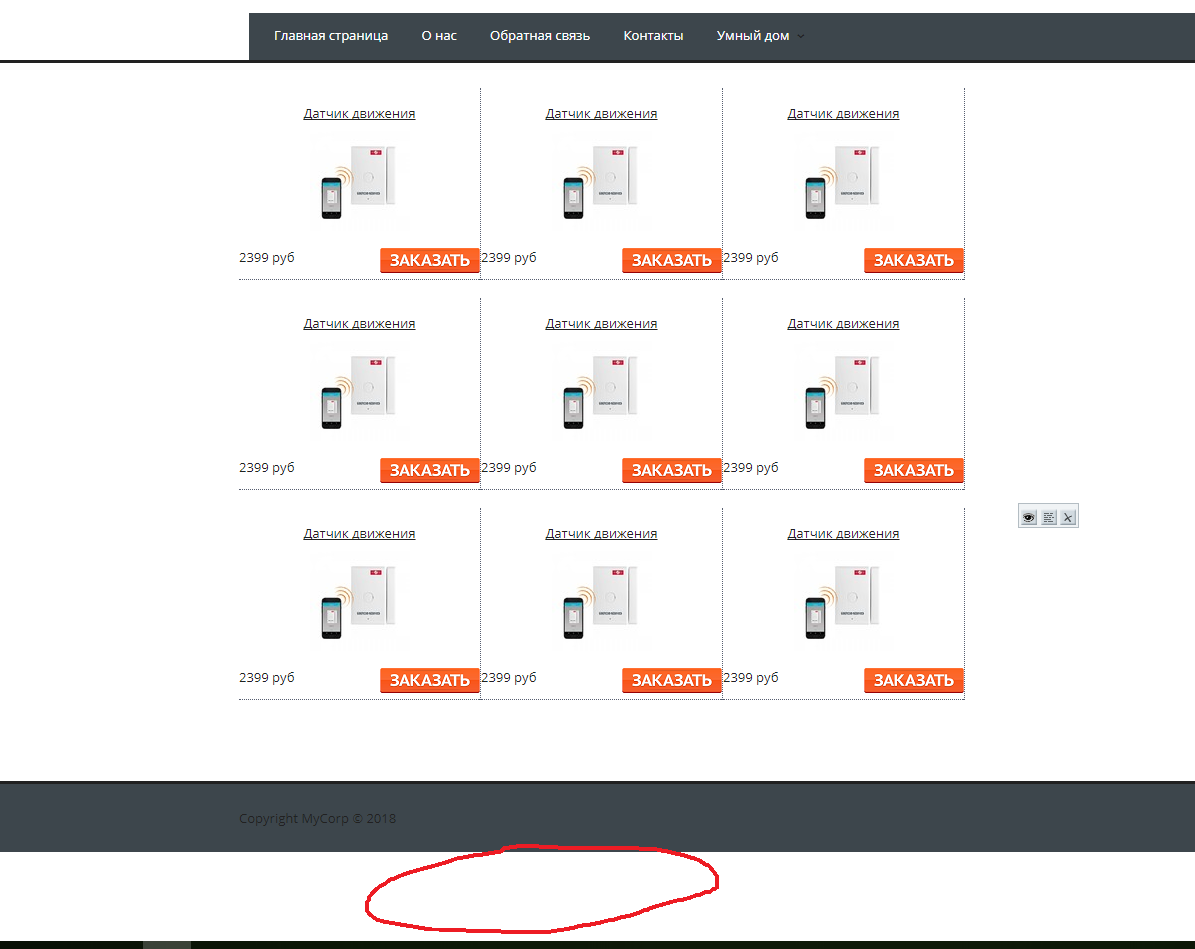
Task: Click the bottom-right motion sensor product image
Action: point(842,602)
